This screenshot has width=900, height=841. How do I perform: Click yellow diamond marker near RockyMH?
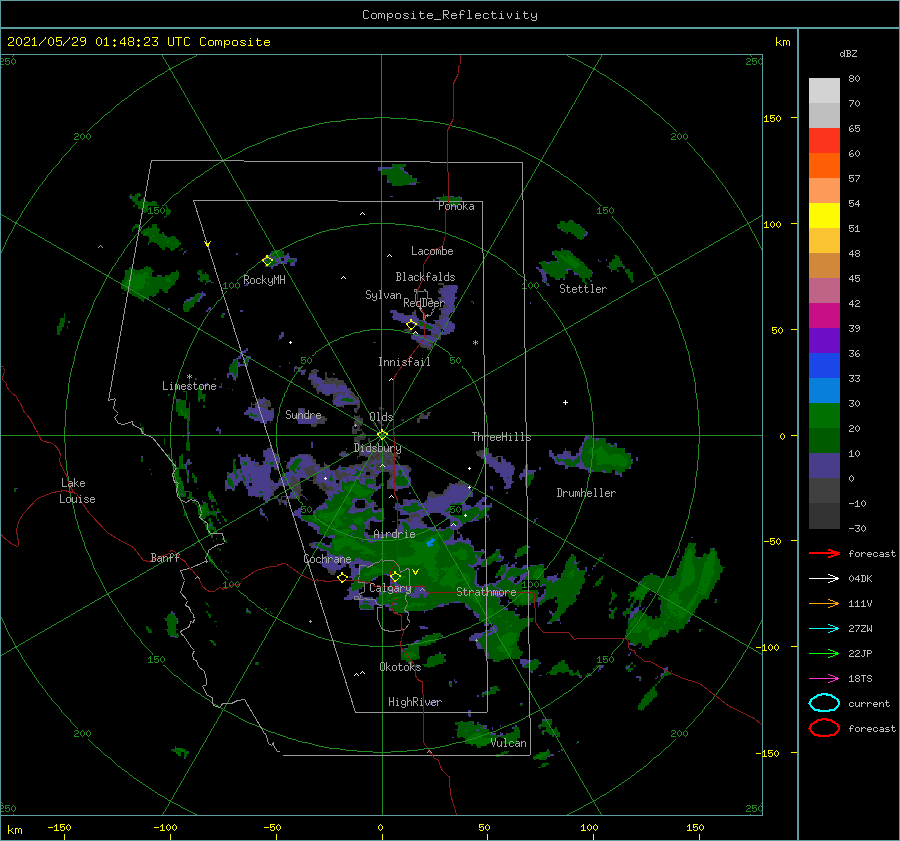click(267, 261)
